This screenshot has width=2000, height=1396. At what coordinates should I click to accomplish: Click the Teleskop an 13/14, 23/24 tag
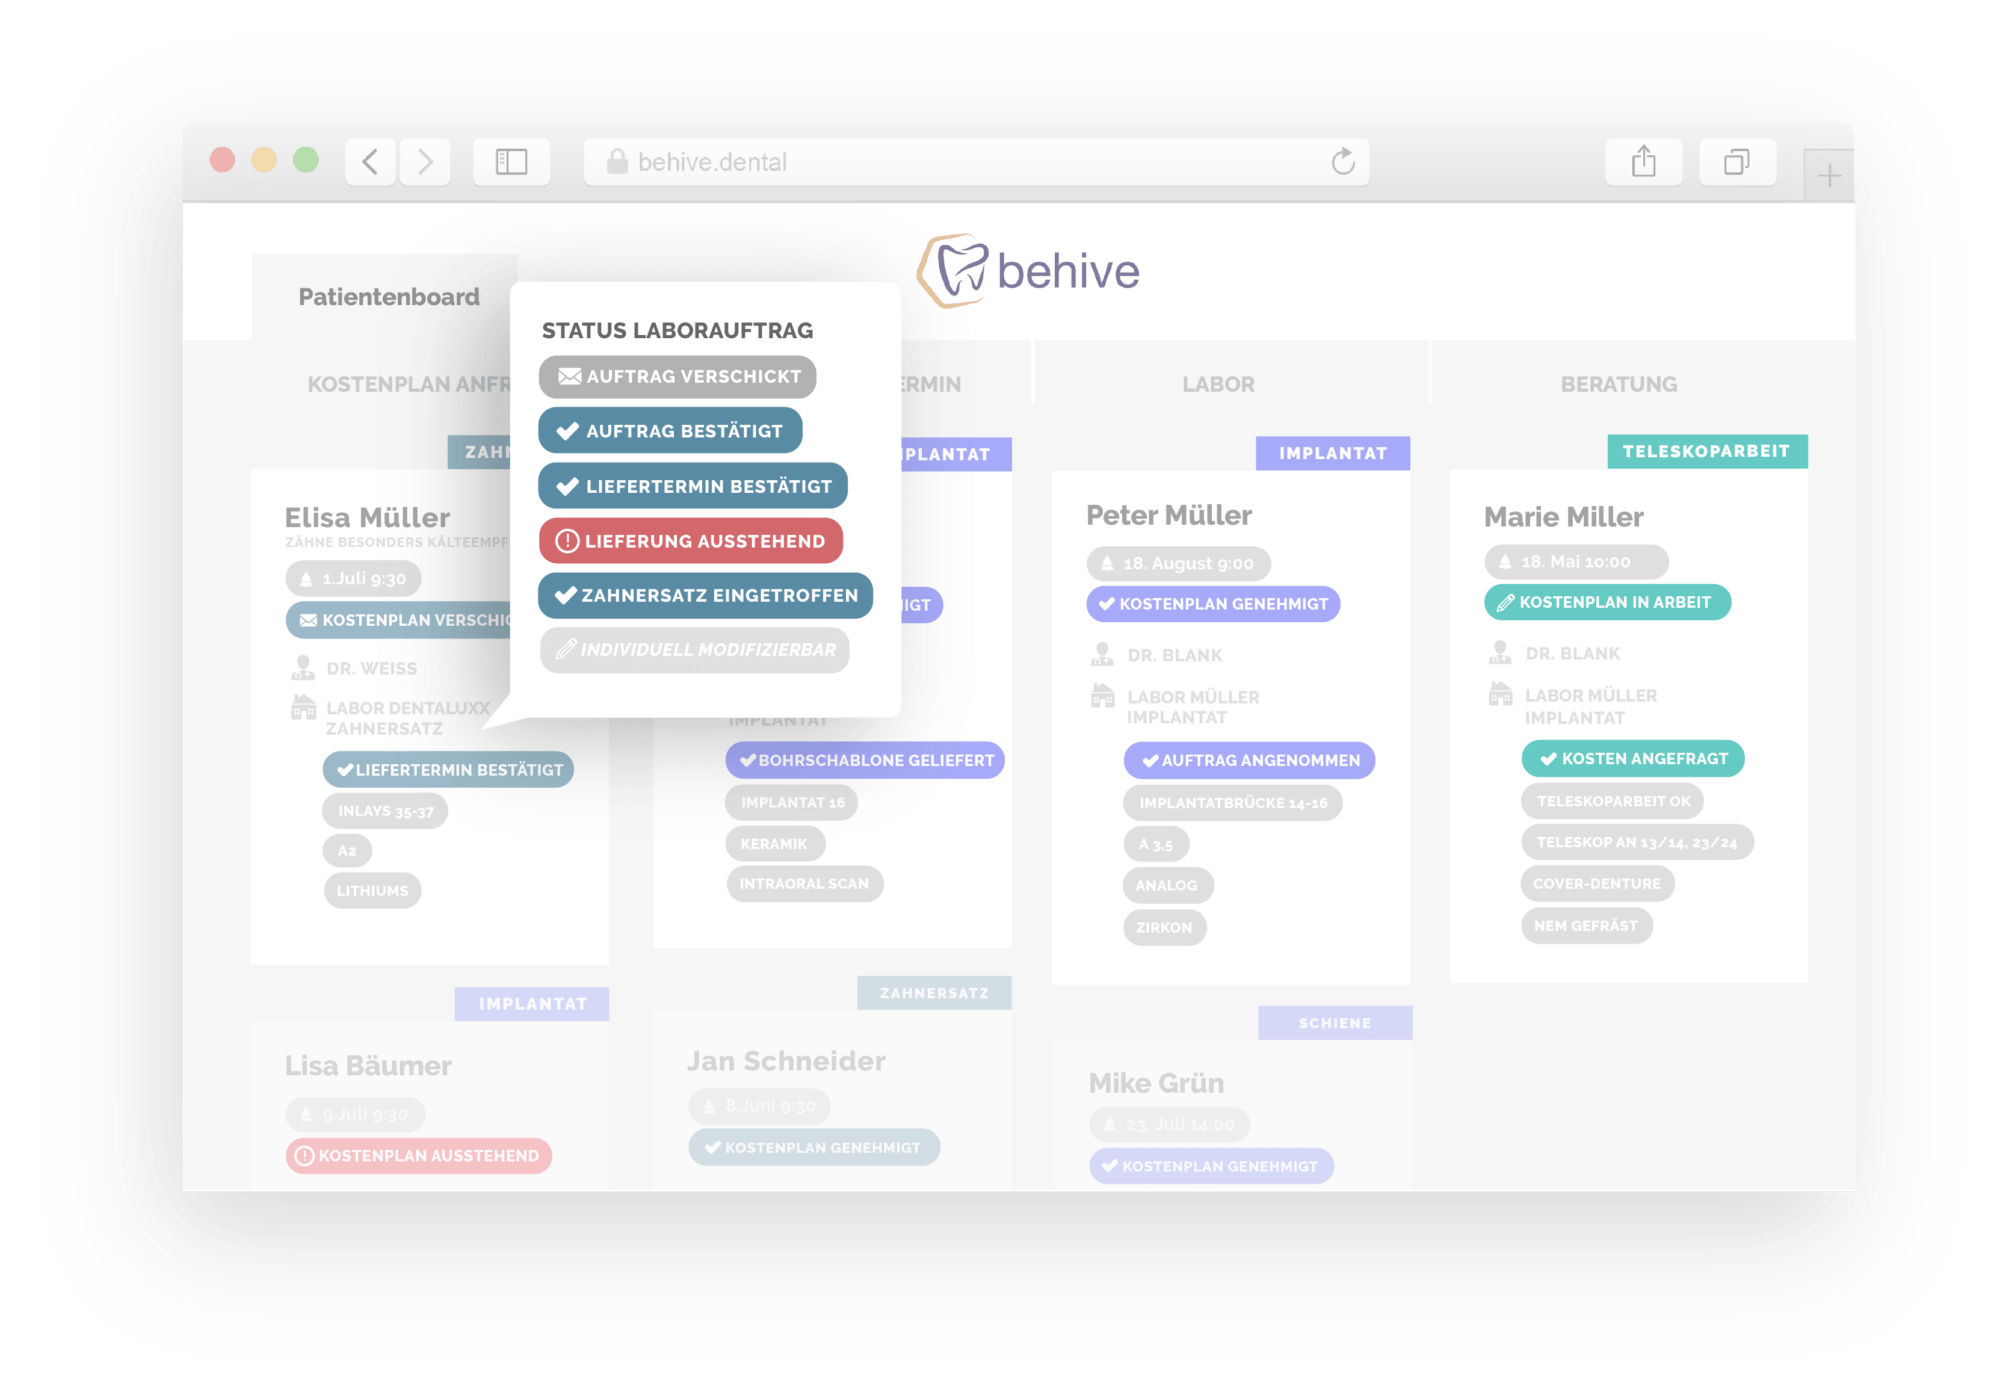point(1637,842)
